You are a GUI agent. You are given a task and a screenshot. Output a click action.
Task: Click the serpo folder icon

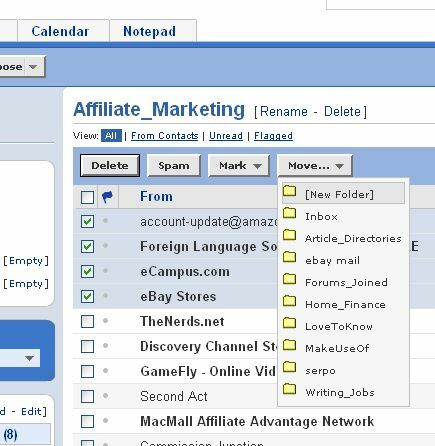coord(289,367)
